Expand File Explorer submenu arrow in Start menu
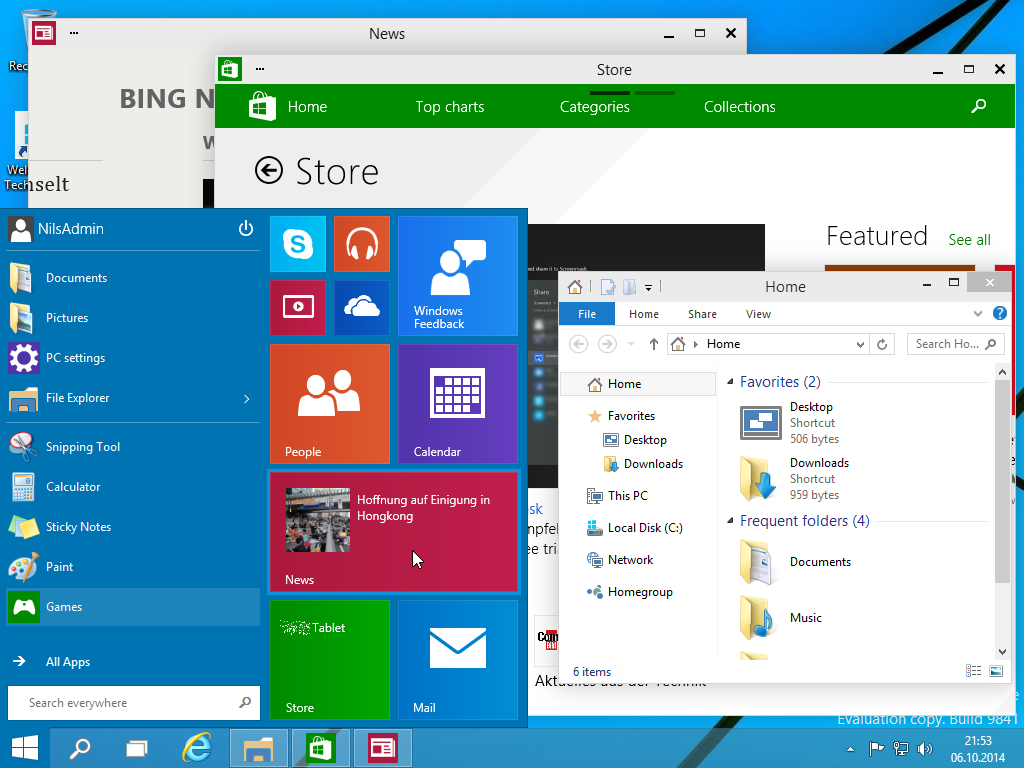The width and height of the screenshot is (1024, 768). [246, 398]
